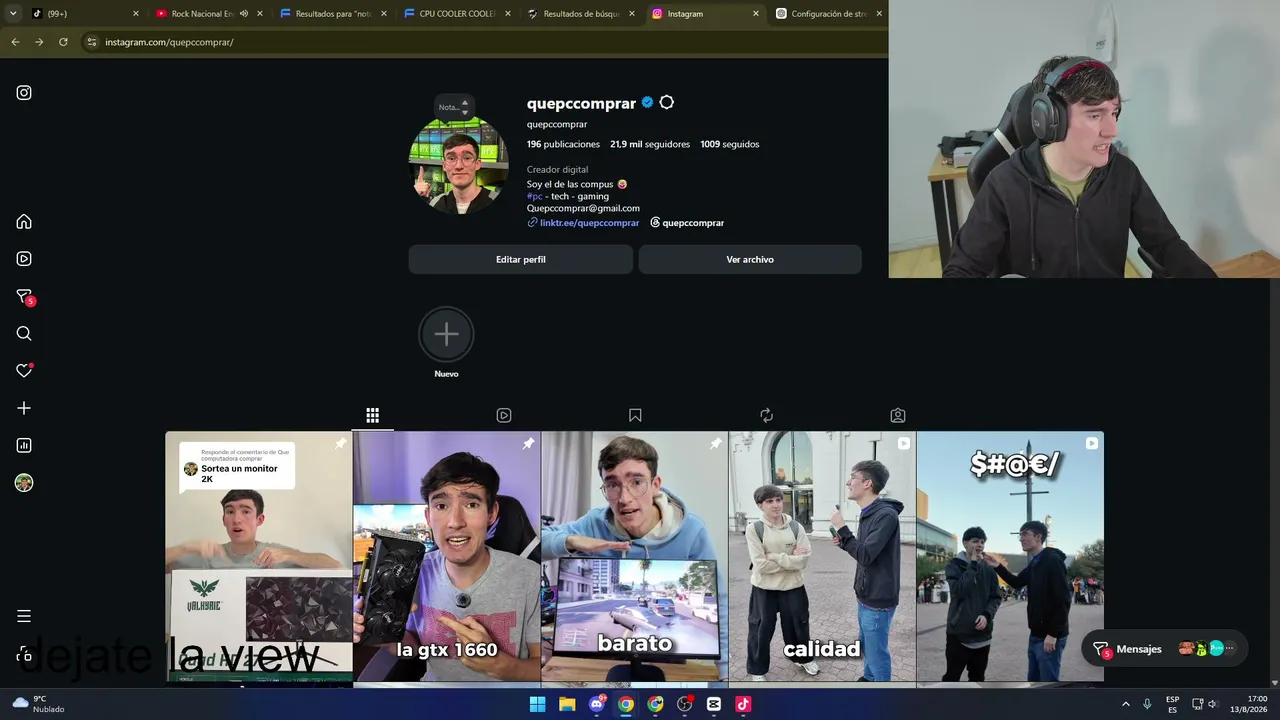1280x720 pixels.
Task: View the 1009 seguidos list
Action: (730, 145)
